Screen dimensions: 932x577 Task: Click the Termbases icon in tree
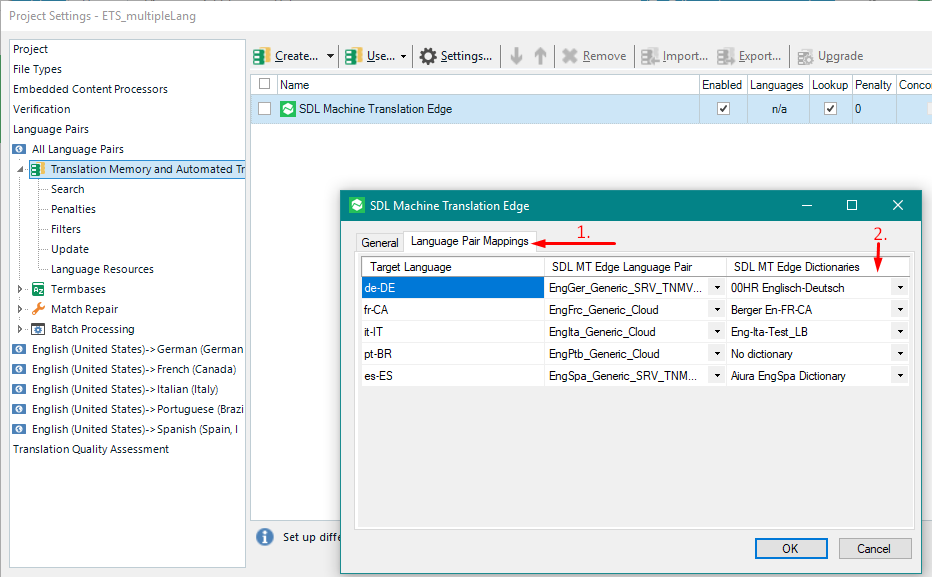click(38, 289)
